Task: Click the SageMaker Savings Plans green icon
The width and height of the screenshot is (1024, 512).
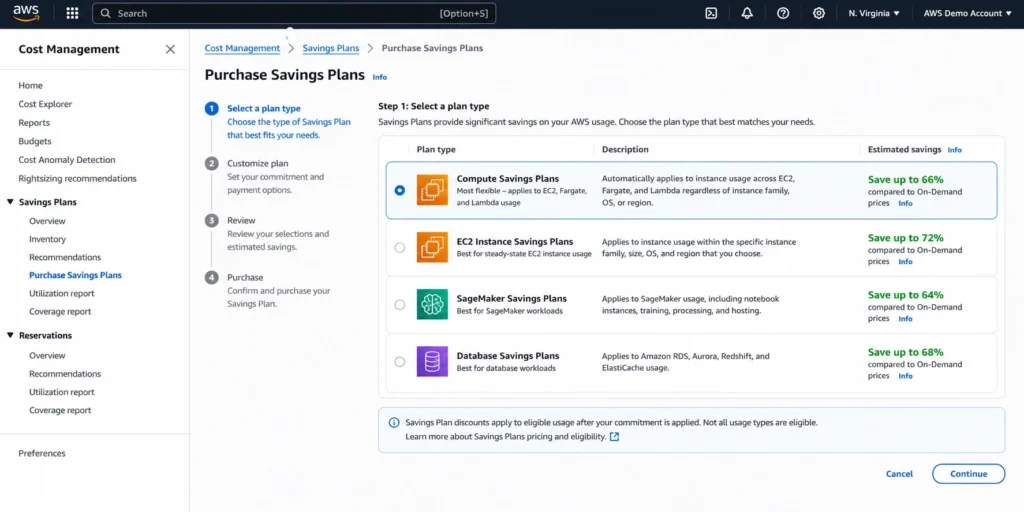Action: click(432, 304)
